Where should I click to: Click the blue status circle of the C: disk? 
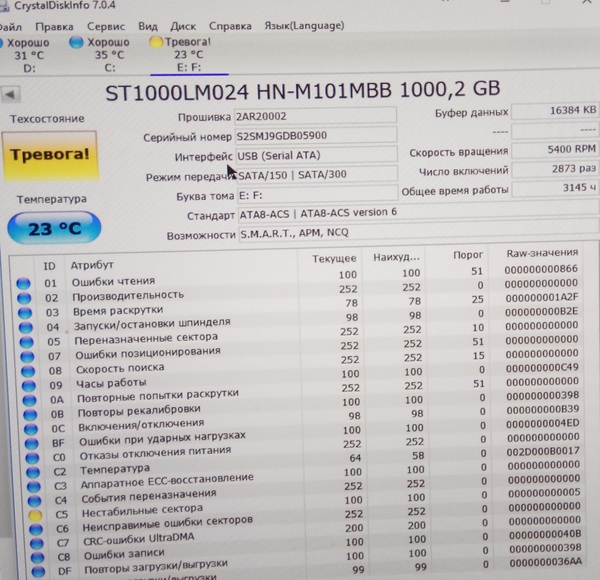tap(77, 43)
